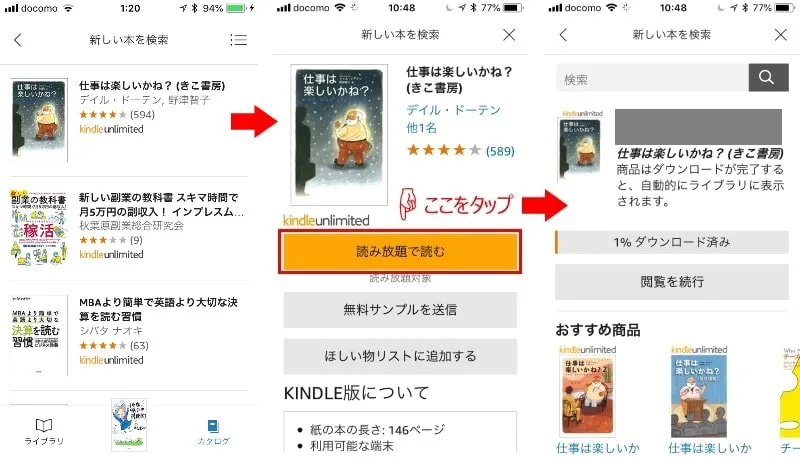Tap 閲覧を続行 button
The width and height of the screenshot is (800, 458).
click(x=672, y=282)
